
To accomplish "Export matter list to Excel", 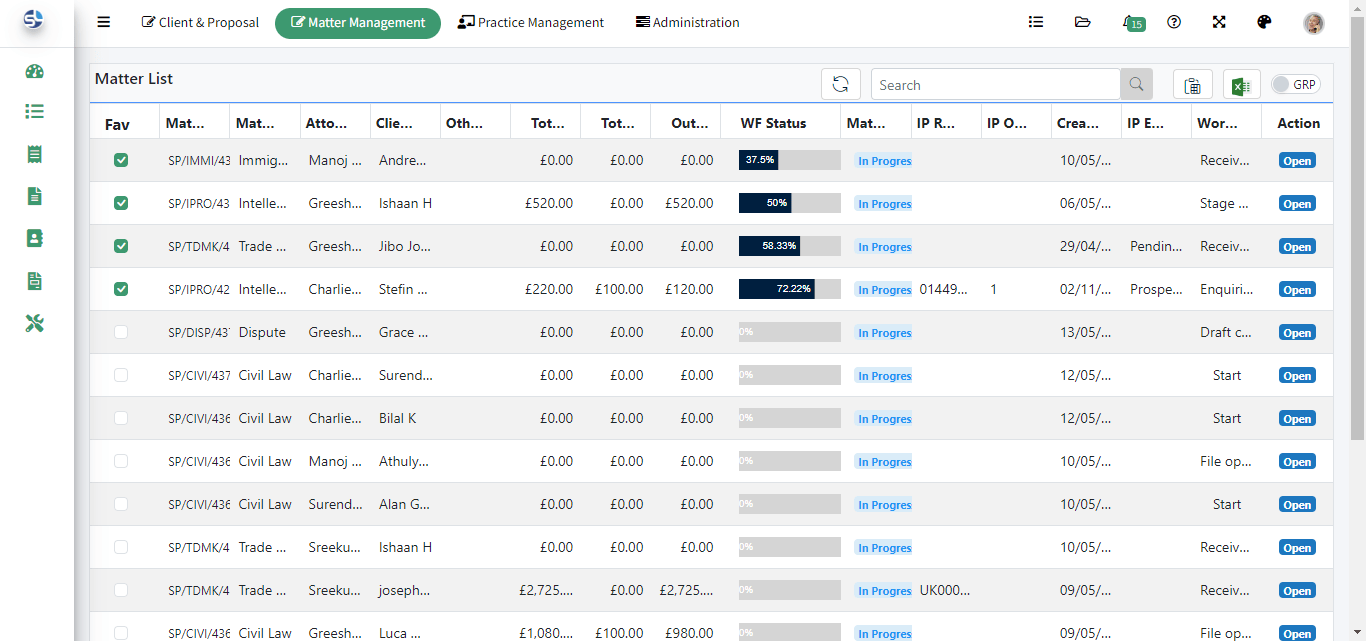I will (x=1241, y=85).
